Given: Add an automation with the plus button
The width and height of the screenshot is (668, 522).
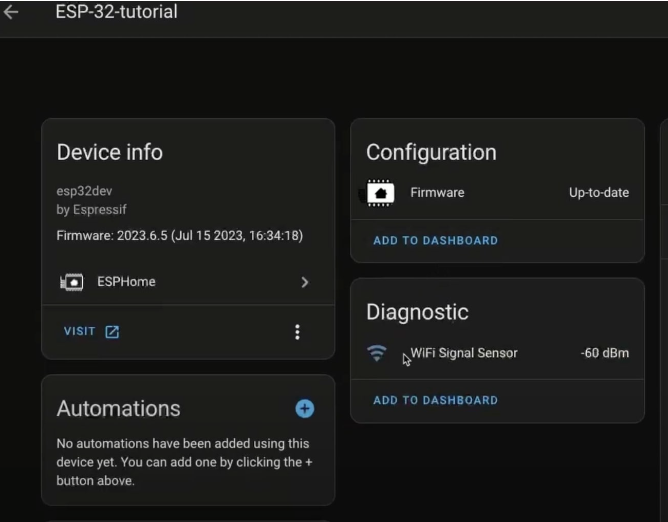Looking at the screenshot, I should coord(305,409).
